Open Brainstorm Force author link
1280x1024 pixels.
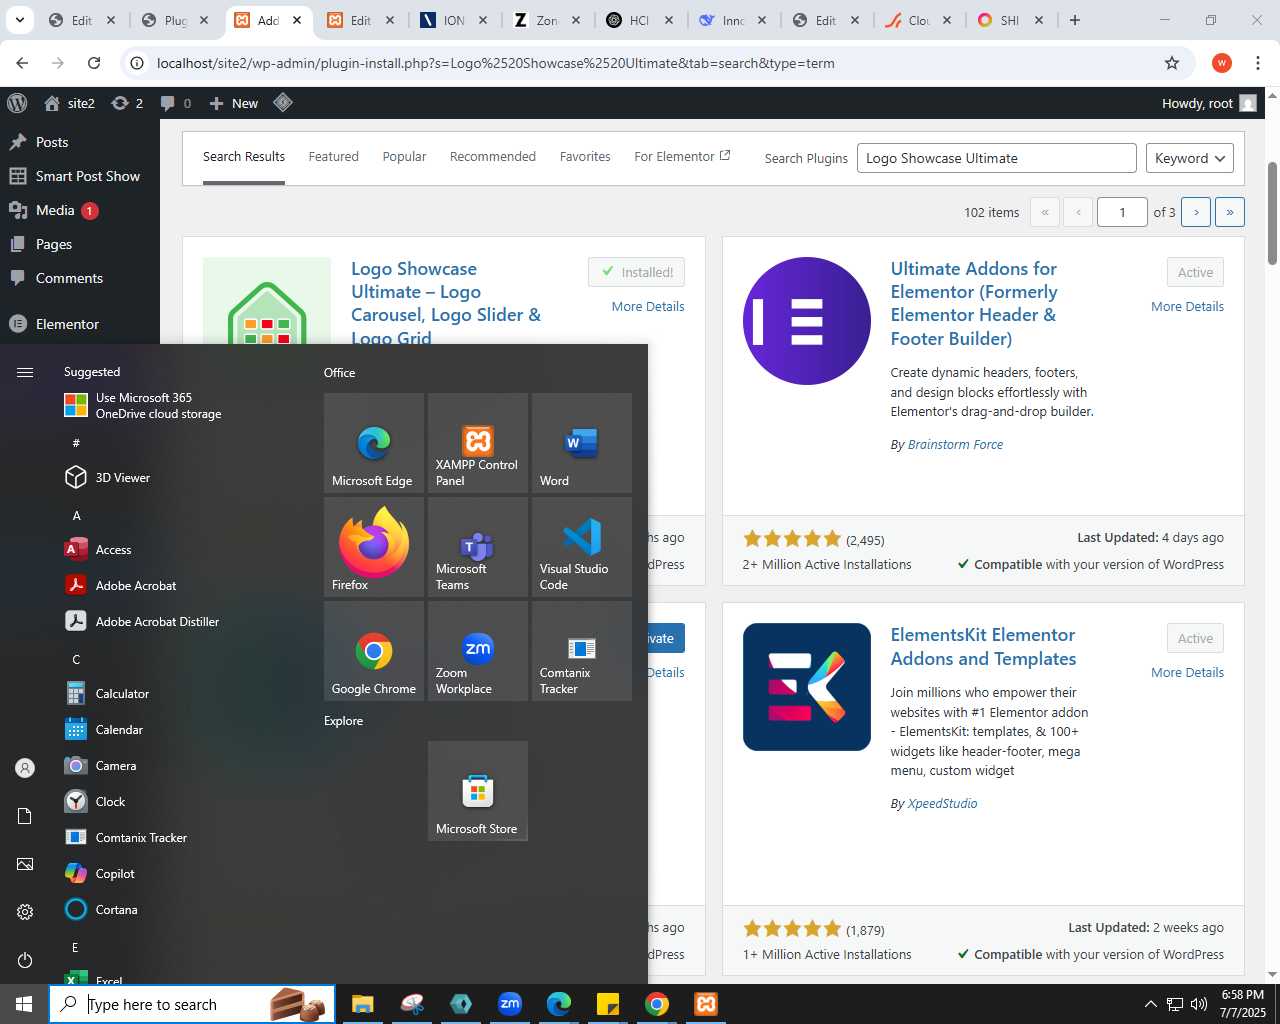tap(955, 445)
